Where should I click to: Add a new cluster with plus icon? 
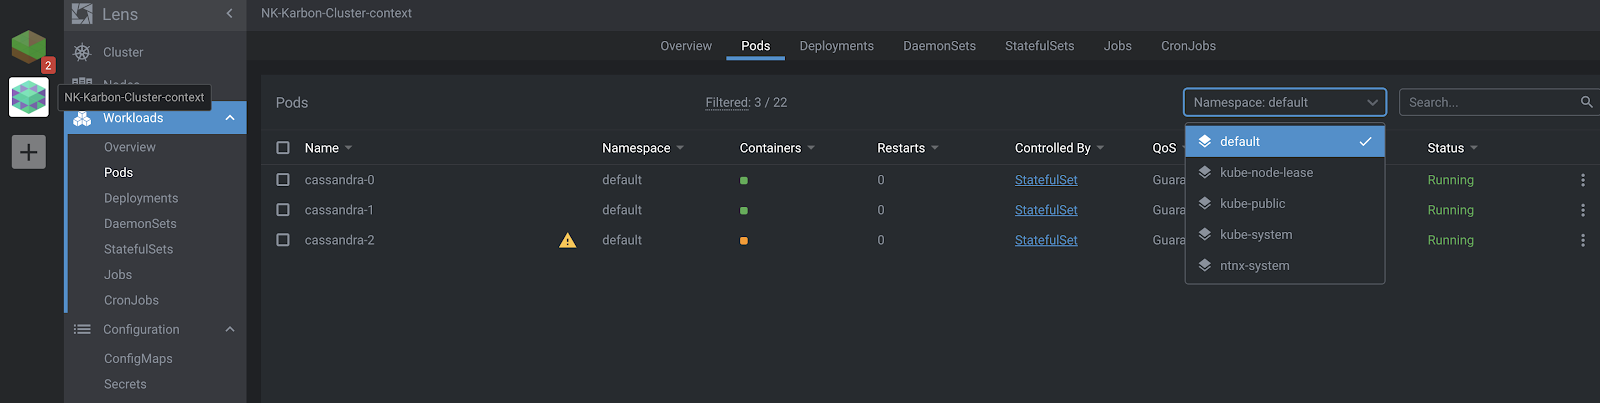[x=28, y=152]
